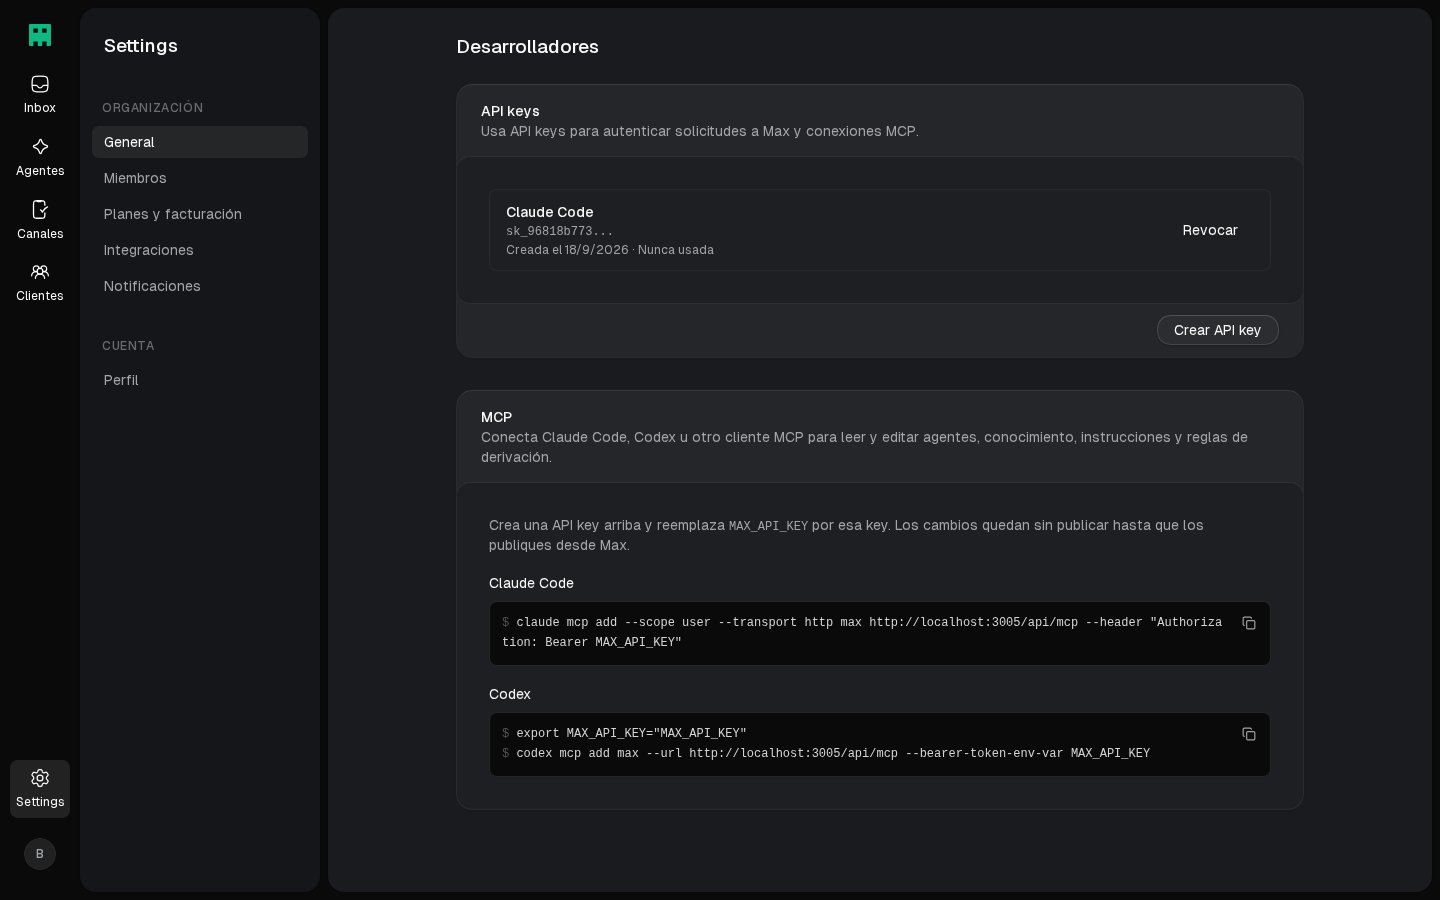Open the Clientes section
Screen dimensions: 1440x900
coord(40,282)
